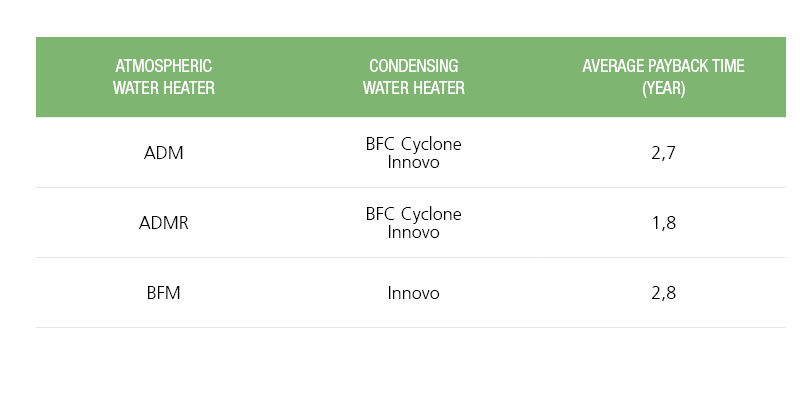
Task: Select the 2,8 payback value
Action: coord(663,293)
